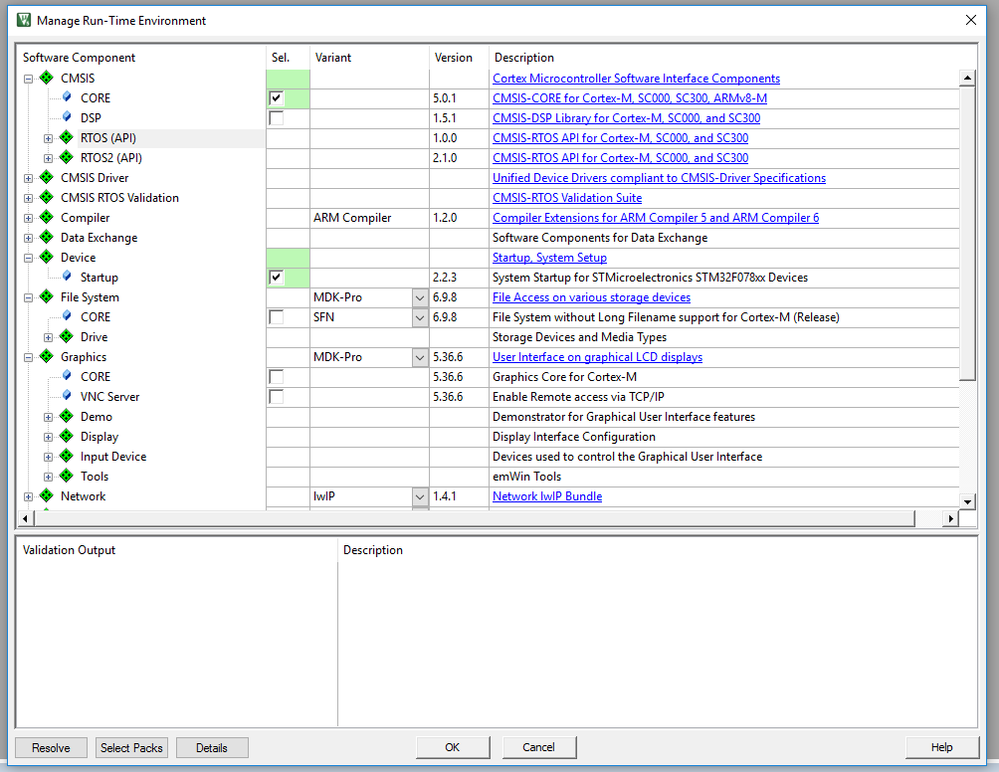Click the Select Packs button
The image size is (999, 772).
(131, 747)
